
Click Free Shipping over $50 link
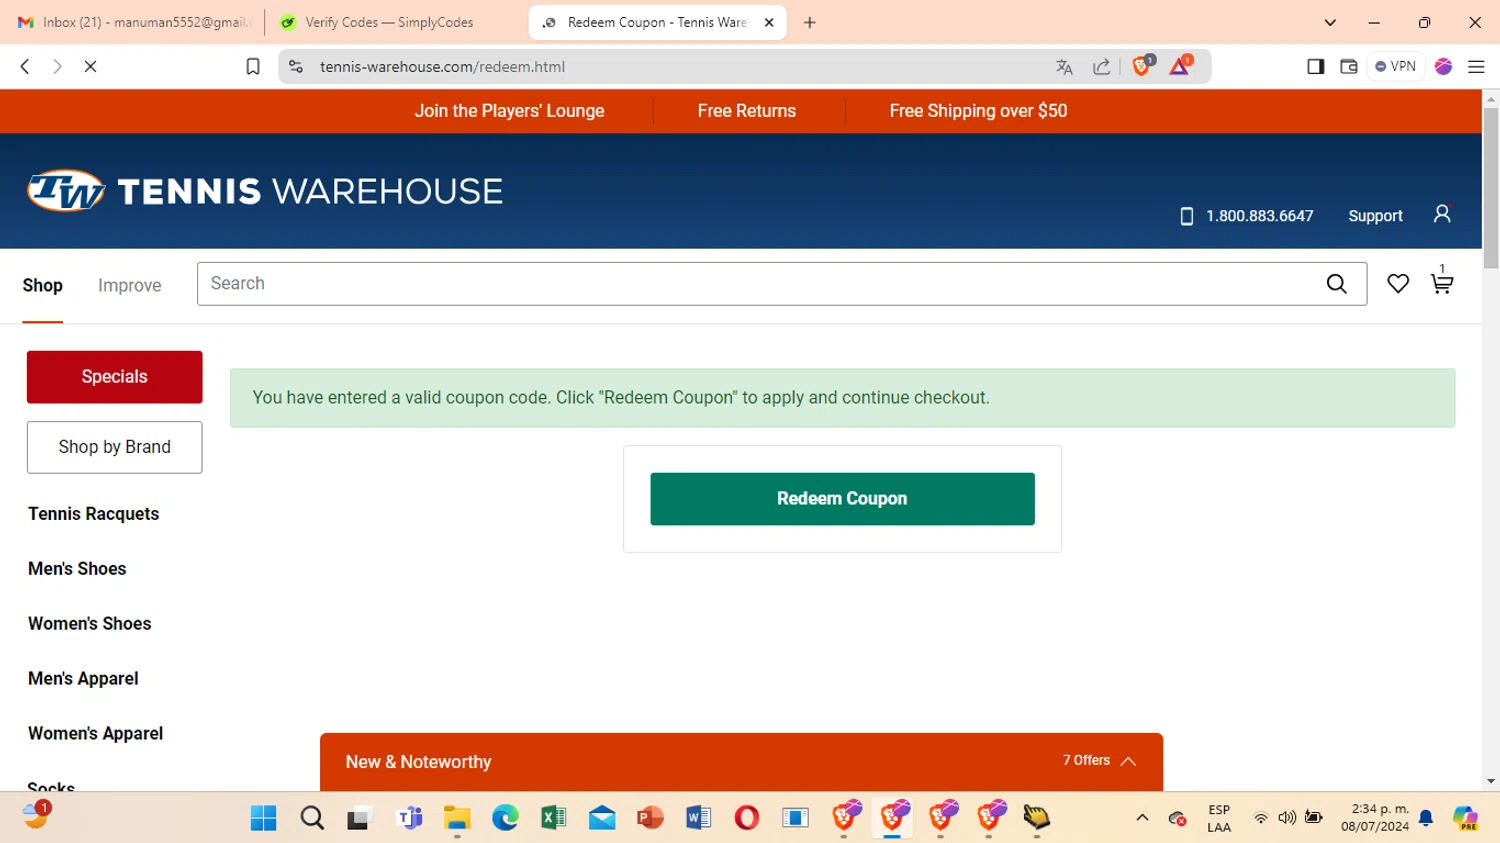pyautogui.click(x=978, y=111)
